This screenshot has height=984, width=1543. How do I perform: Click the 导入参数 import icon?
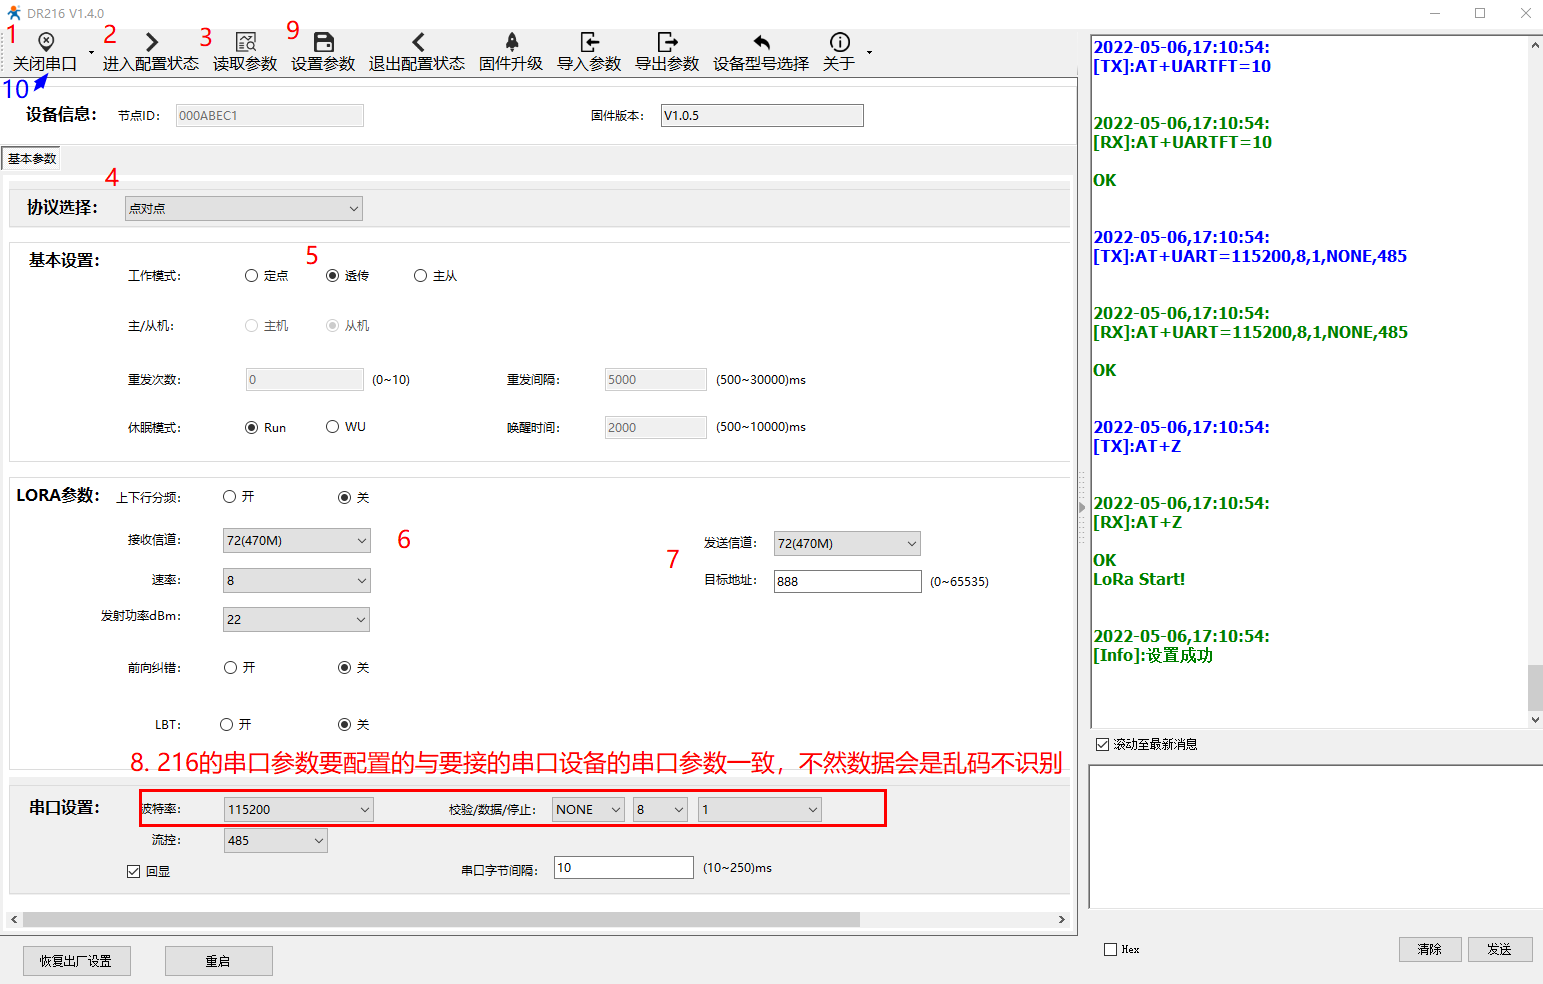point(589,42)
